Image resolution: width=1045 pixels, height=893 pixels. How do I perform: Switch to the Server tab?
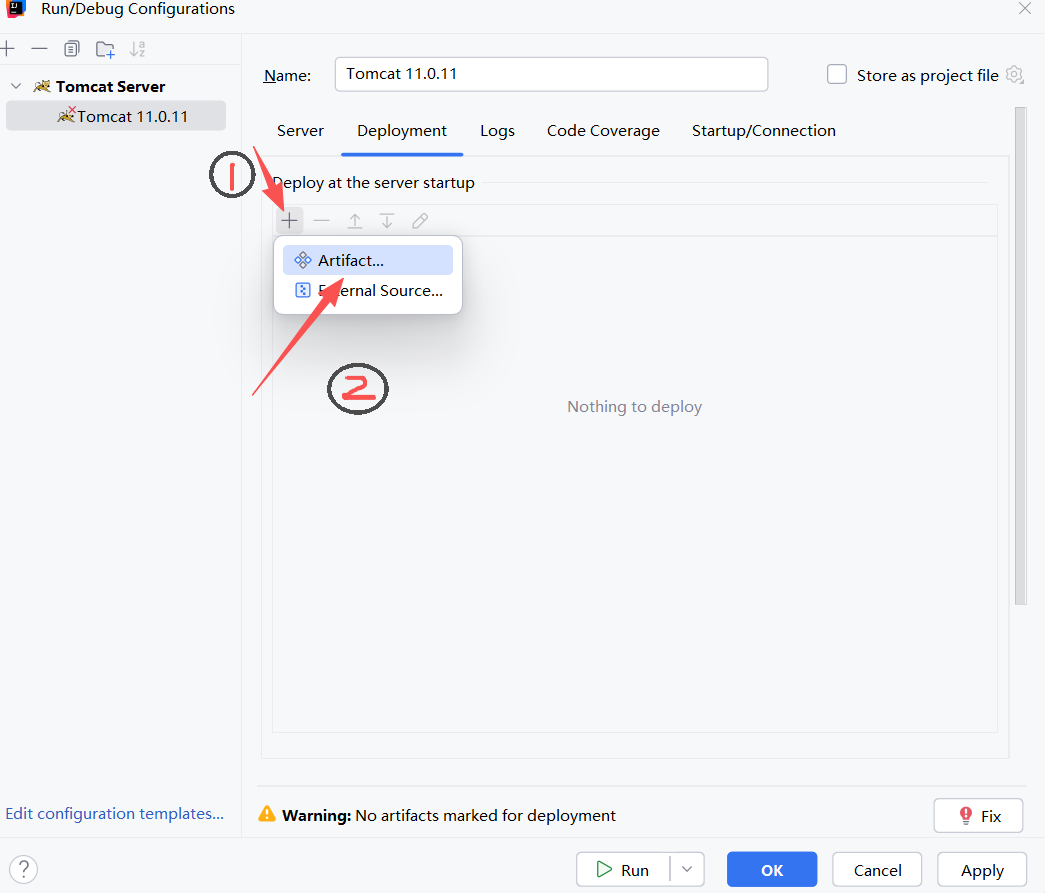301,131
